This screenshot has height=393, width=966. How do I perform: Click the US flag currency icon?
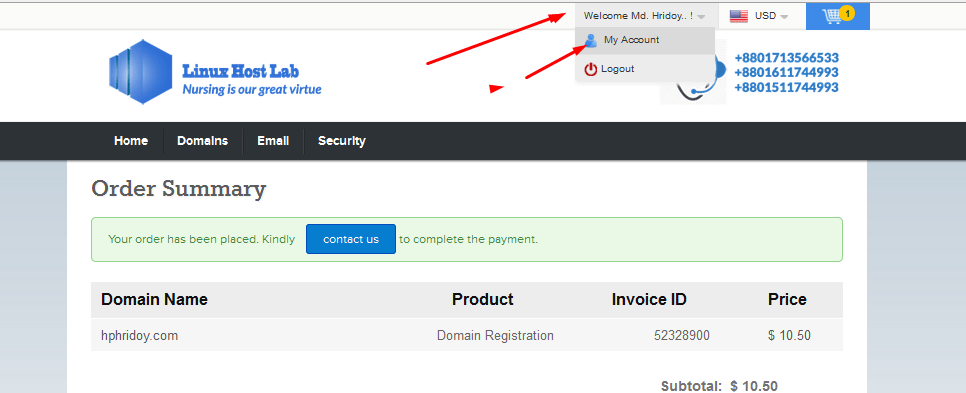tap(739, 16)
